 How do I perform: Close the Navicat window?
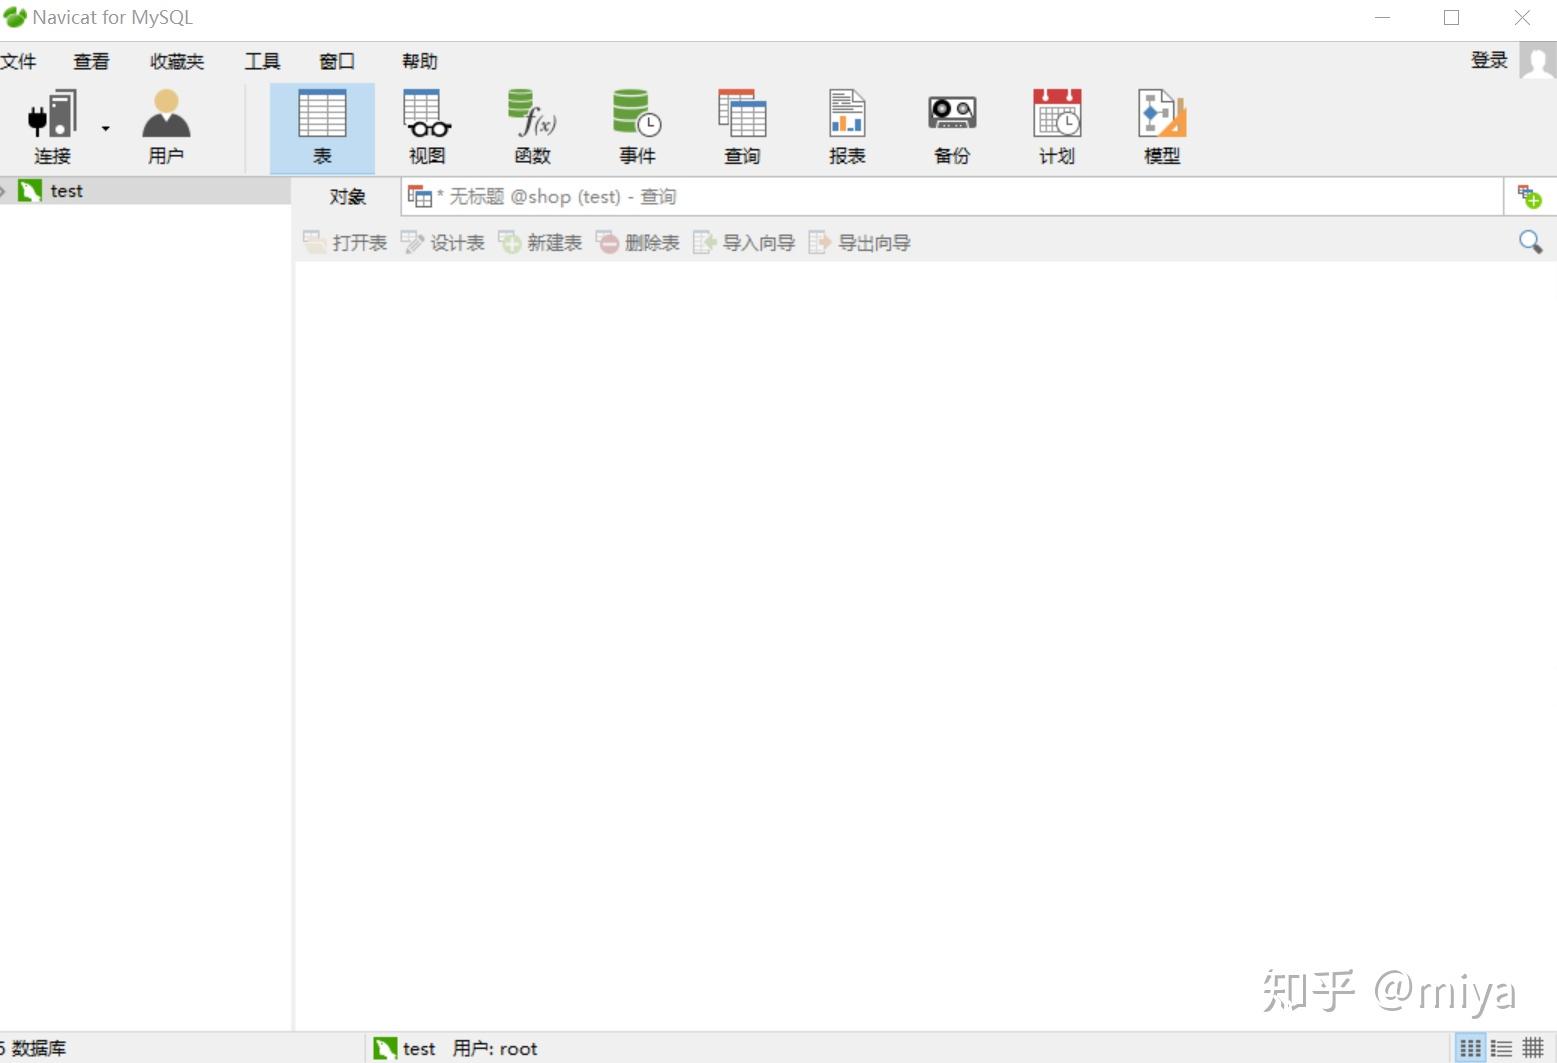[x=1522, y=18]
